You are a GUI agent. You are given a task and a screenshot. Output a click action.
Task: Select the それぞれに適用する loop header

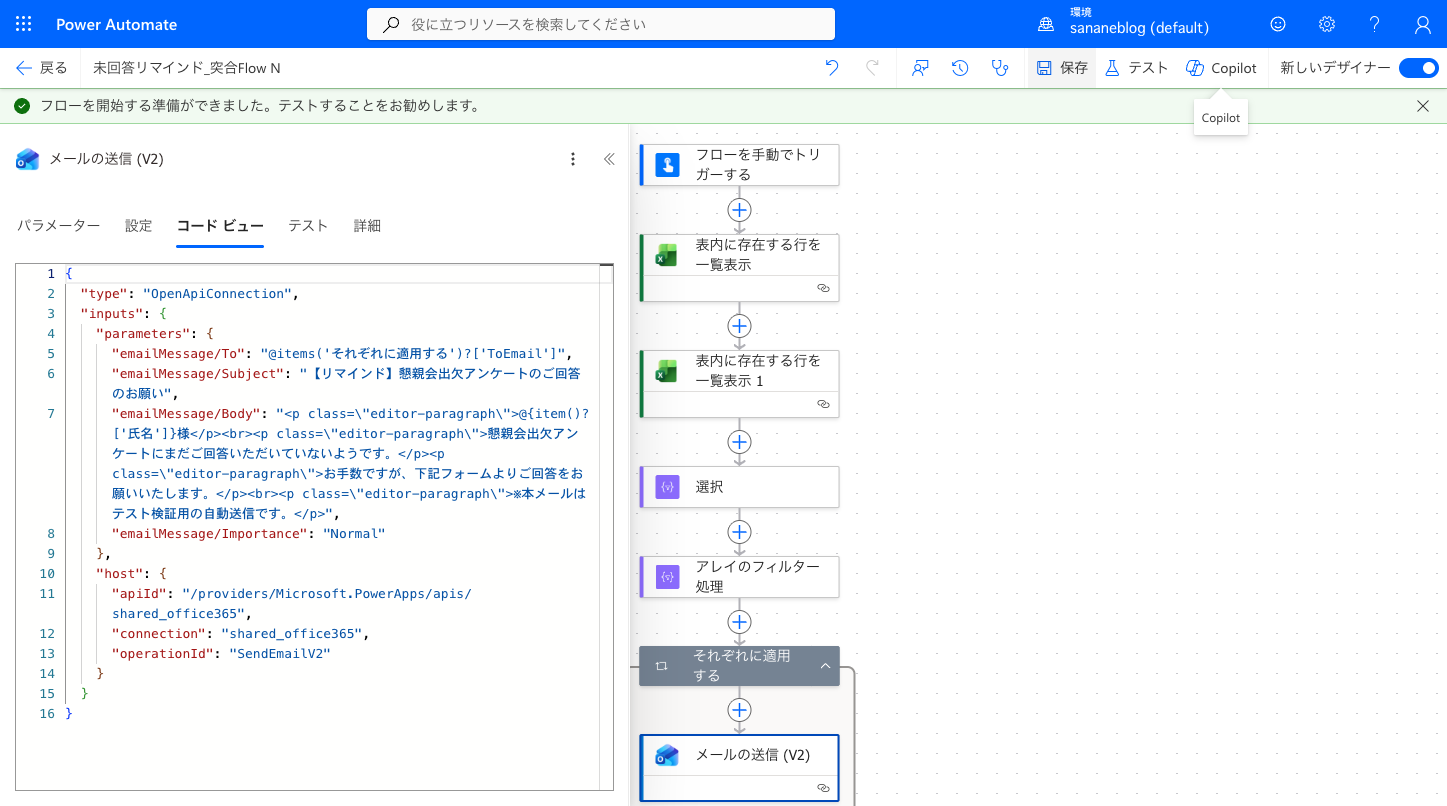click(x=739, y=666)
